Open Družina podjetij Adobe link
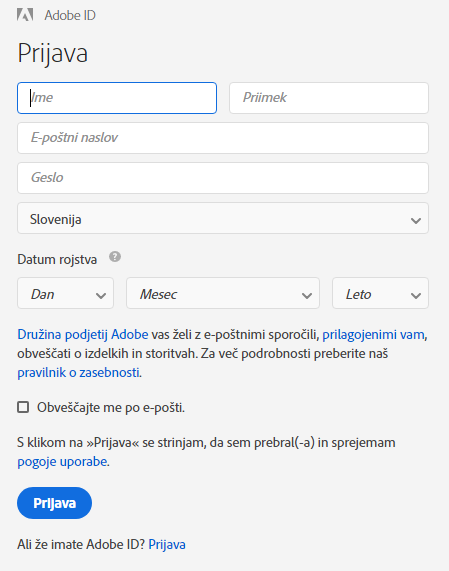 (83, 334)
